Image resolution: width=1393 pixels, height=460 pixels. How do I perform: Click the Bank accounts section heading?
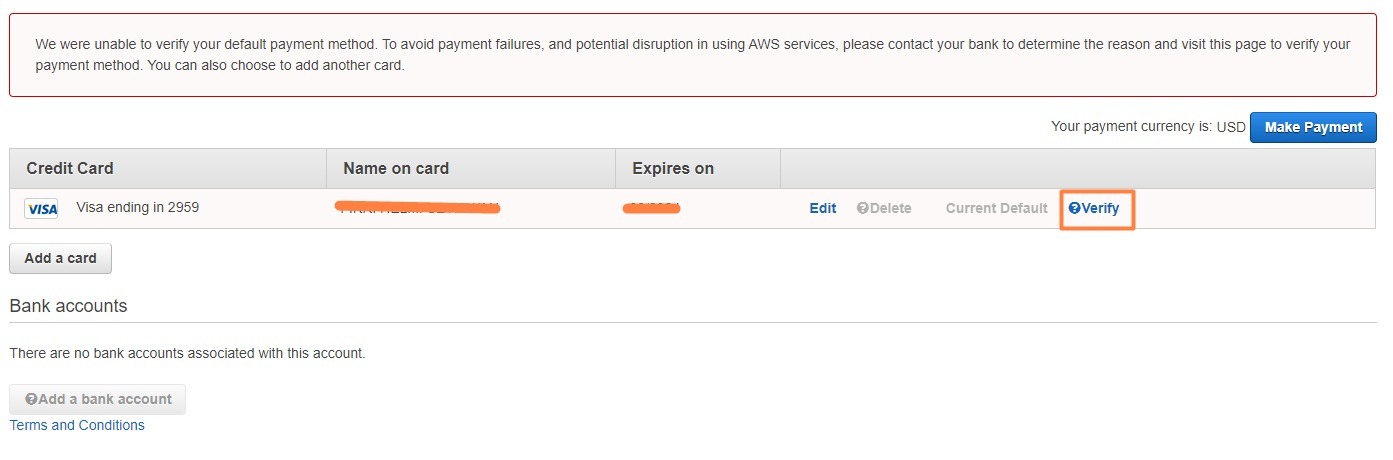[68, 306]
